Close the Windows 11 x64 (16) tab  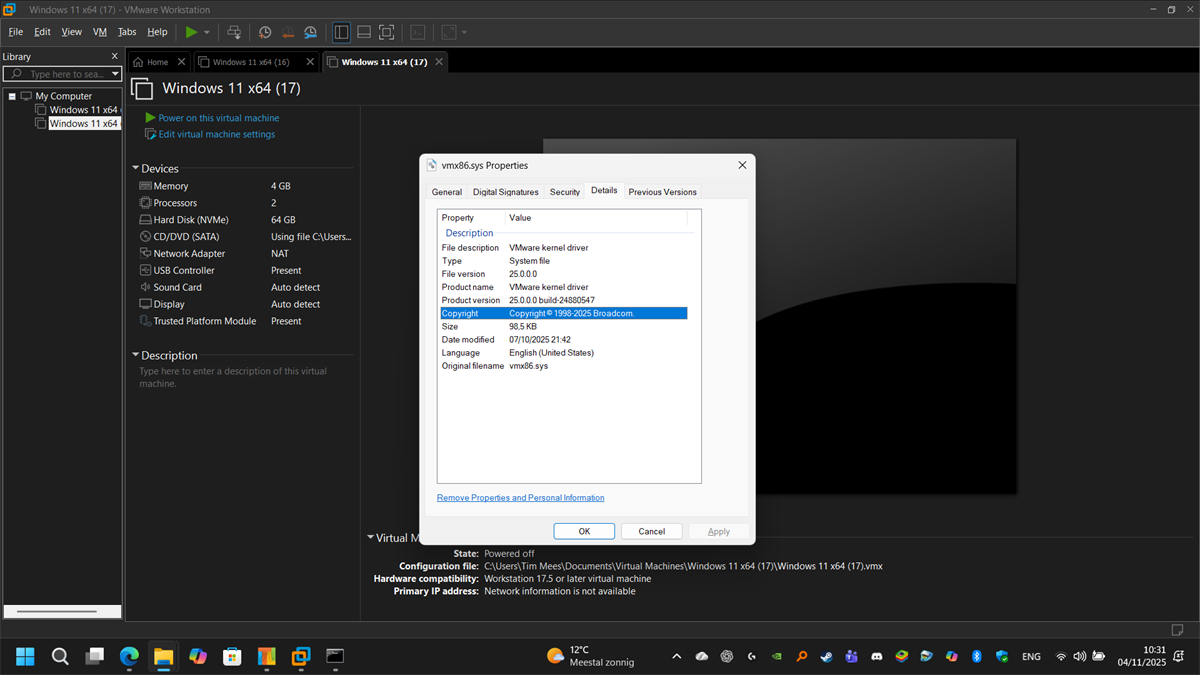(309, 62)
